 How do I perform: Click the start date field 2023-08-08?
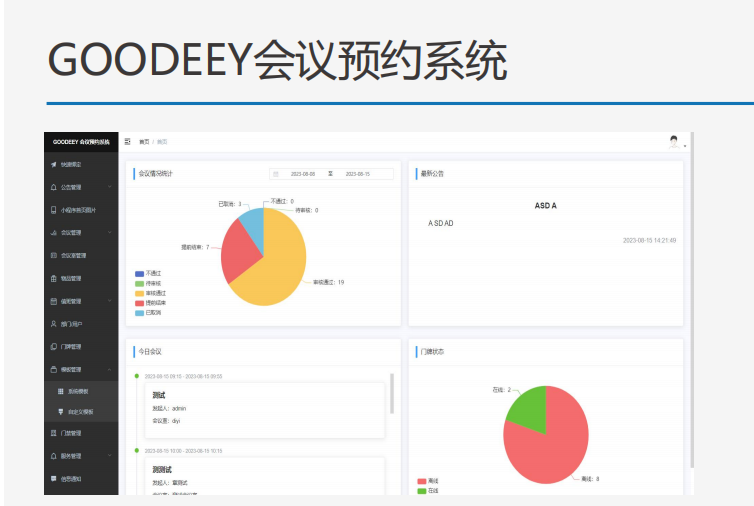click(x=303, y=174)
